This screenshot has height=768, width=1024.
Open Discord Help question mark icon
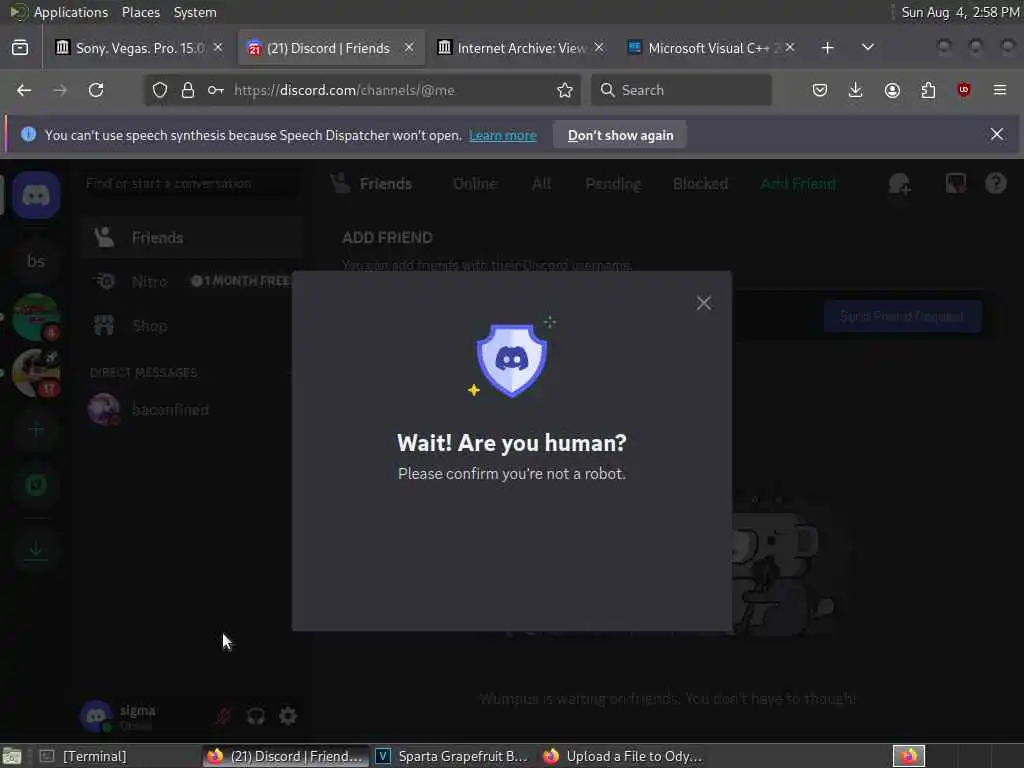(996, 184)
